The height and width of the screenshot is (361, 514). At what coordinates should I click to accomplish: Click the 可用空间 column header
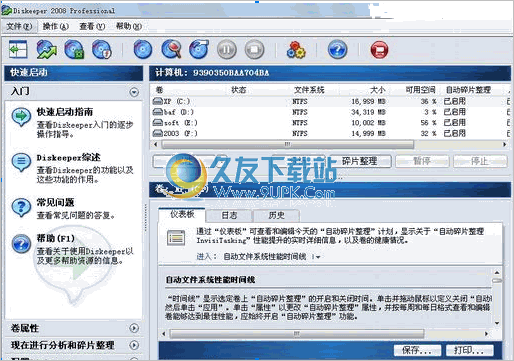(420, 90)
